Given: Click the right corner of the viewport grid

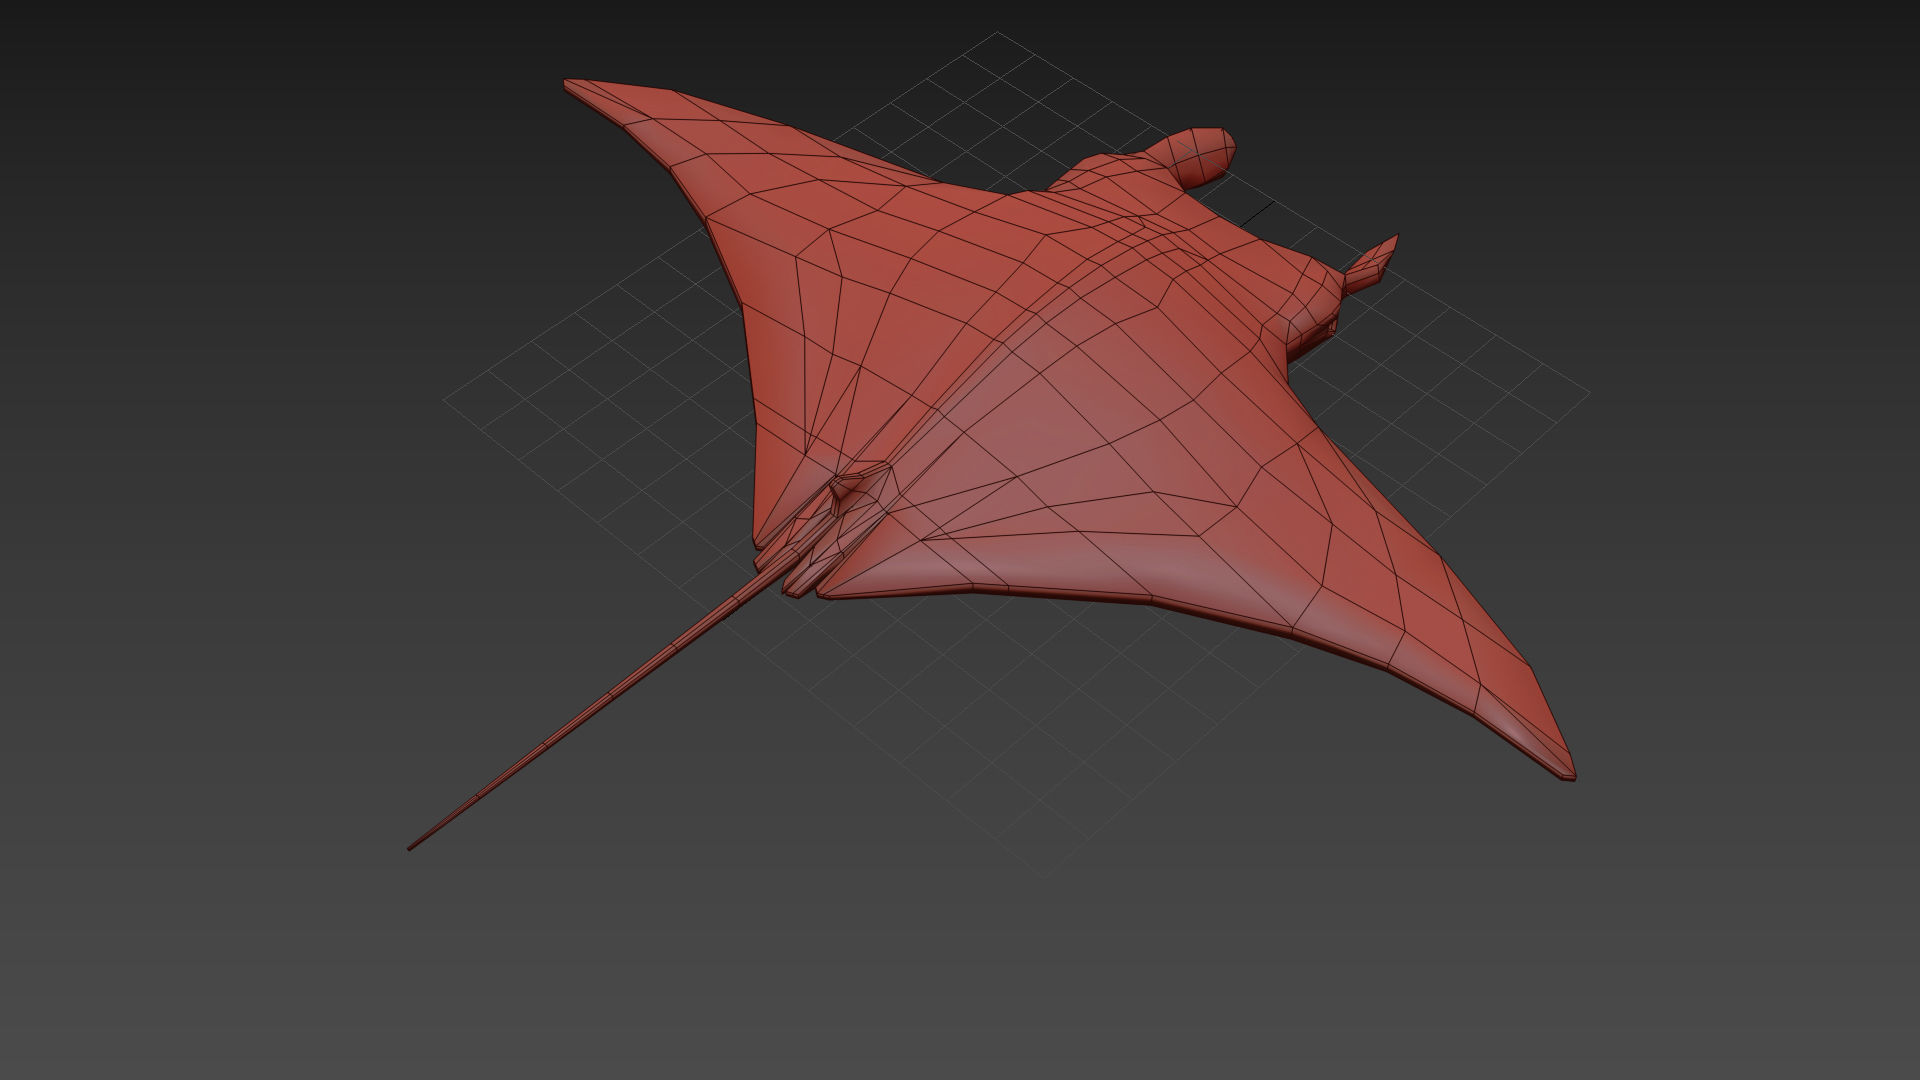Looking at the screenshot, I should (x=1588, y=394).
